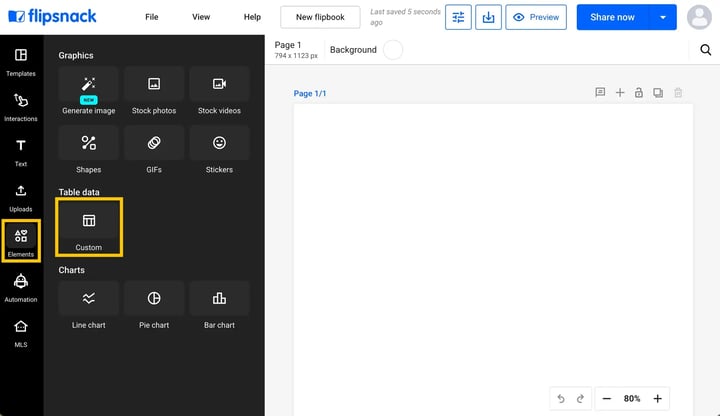Screen dimensions: 720x416
Task: Open the MLS sidebar panel
Action: click(x=21, y=333)
